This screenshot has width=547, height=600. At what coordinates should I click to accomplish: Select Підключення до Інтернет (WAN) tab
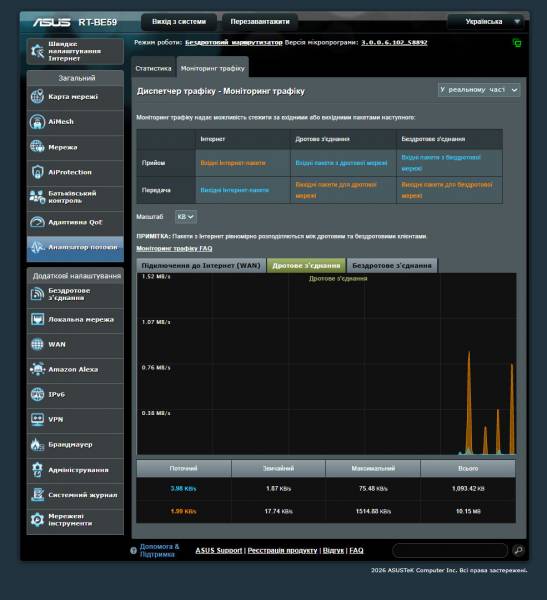pos(201,265)
